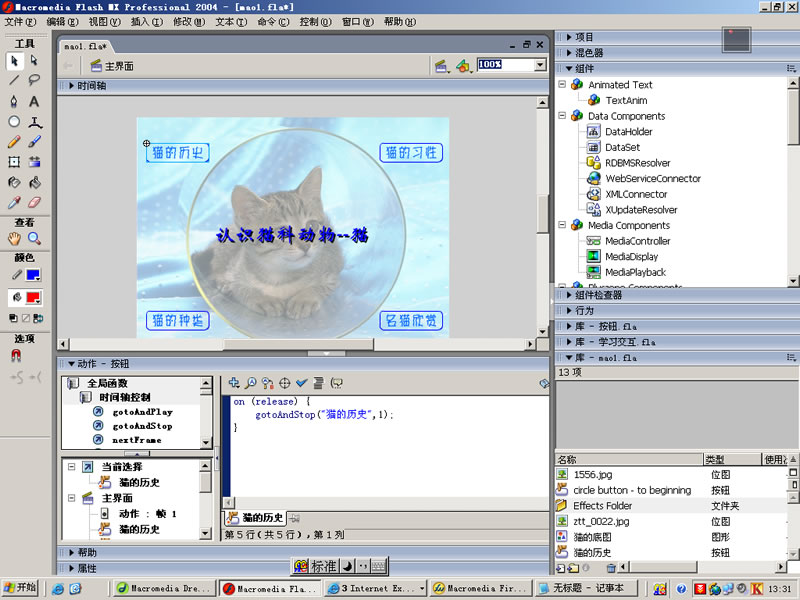Viewport: 800px width, 600px height.
Task: Collapse the 当前选择 tree node
Action: [x=72, y=467]
